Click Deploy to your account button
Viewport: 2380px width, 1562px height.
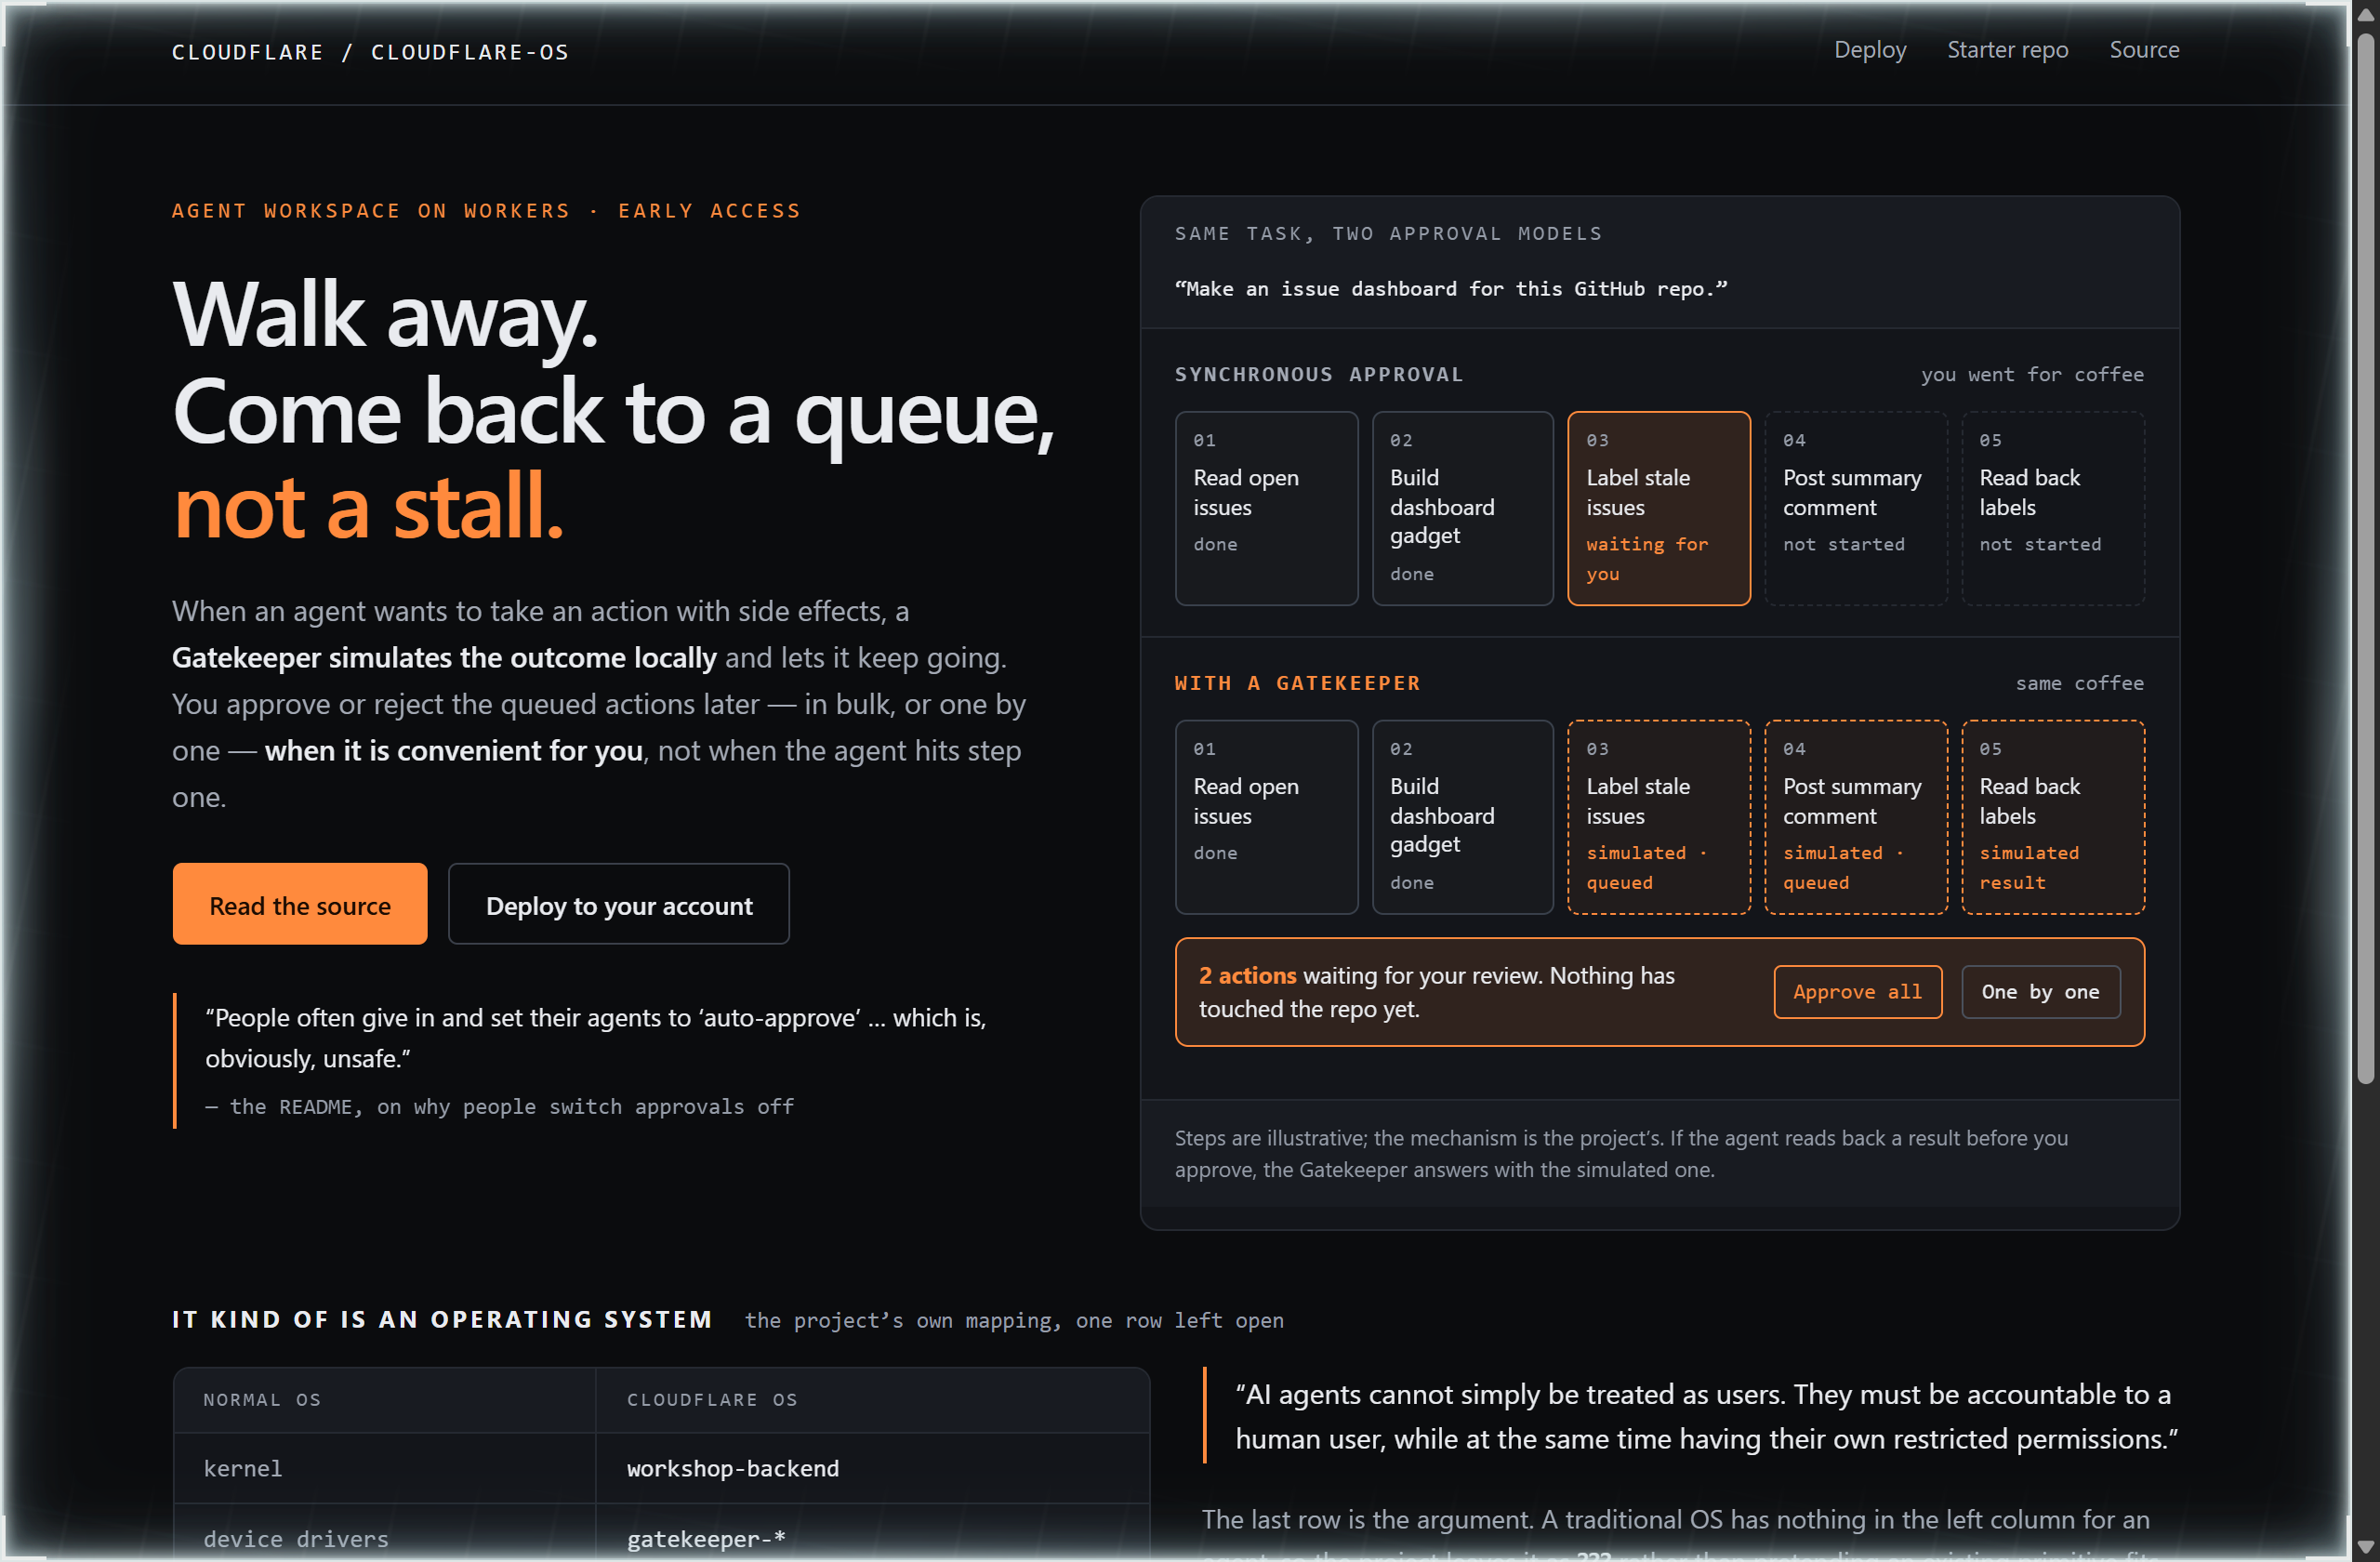[618, 904]
